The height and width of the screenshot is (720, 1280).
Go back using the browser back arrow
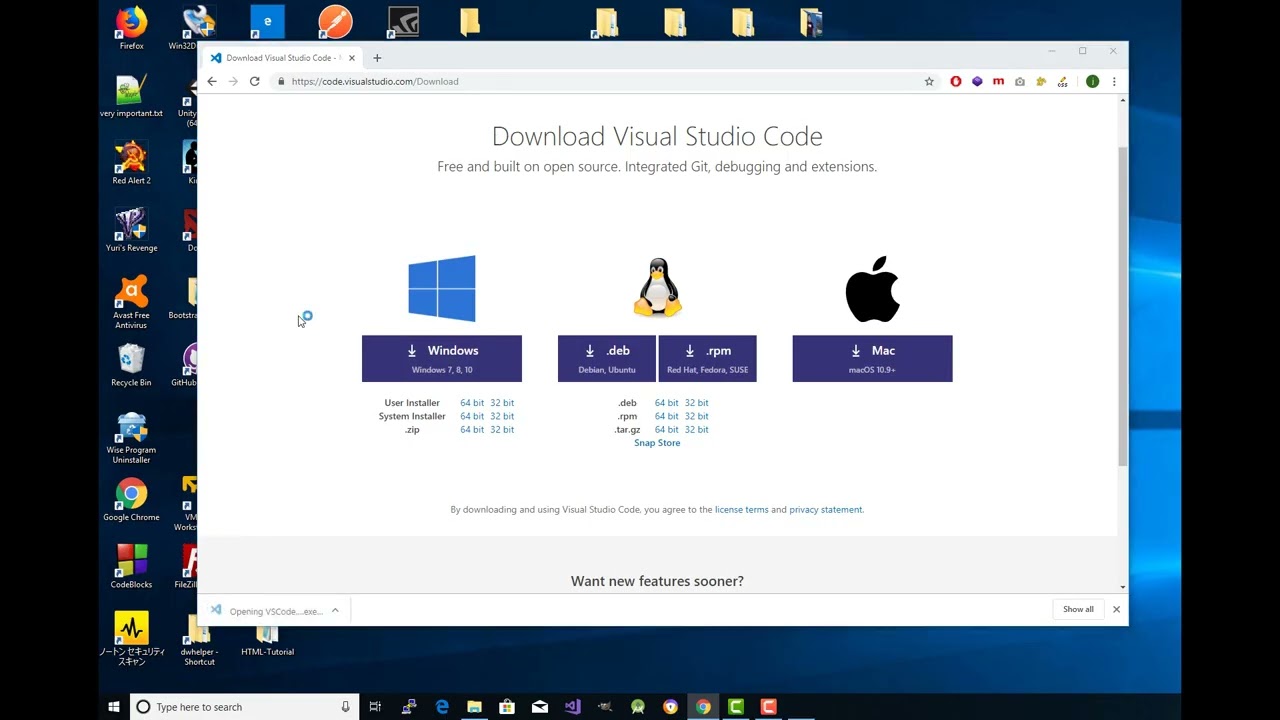pyautogui.click(x=212, y=81)
